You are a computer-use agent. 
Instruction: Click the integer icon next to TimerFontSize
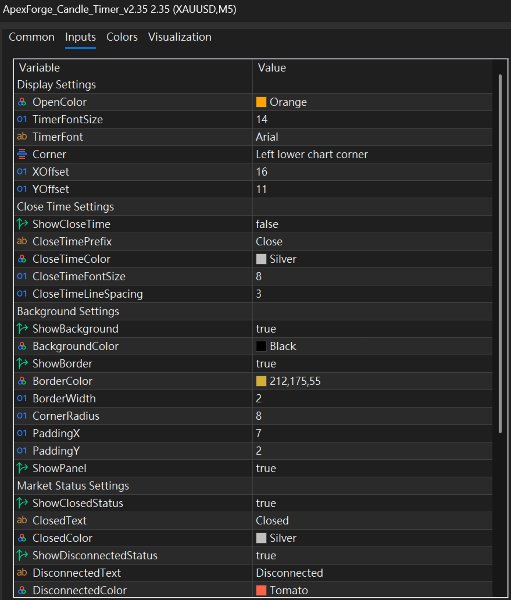(22, 119)
